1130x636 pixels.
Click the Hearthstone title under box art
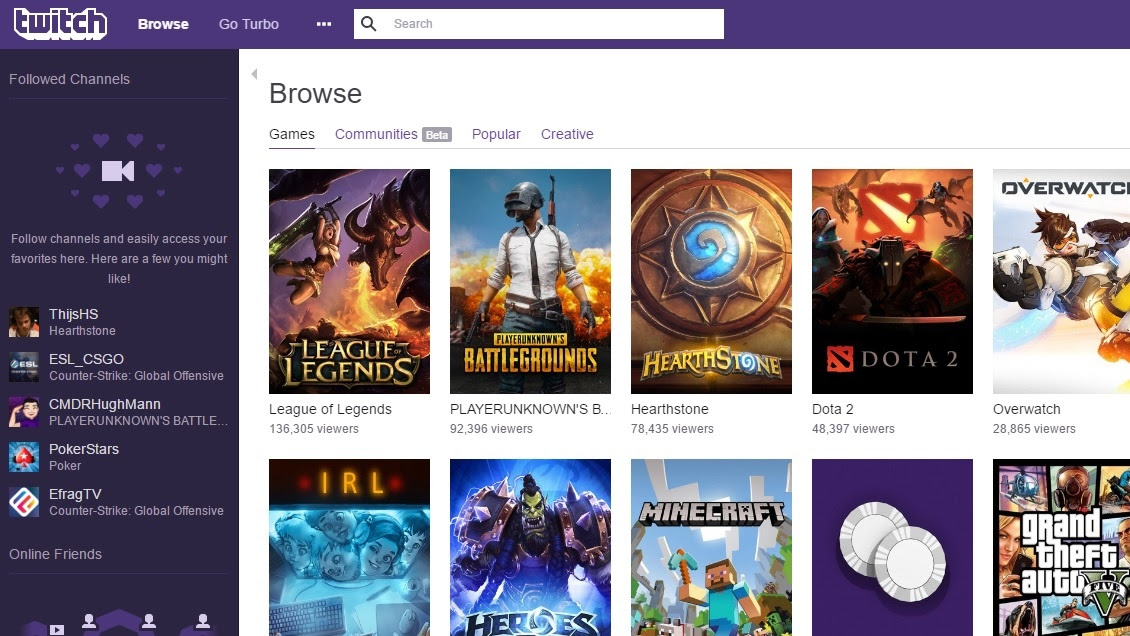pyautogui.click(x=669, y=409)
